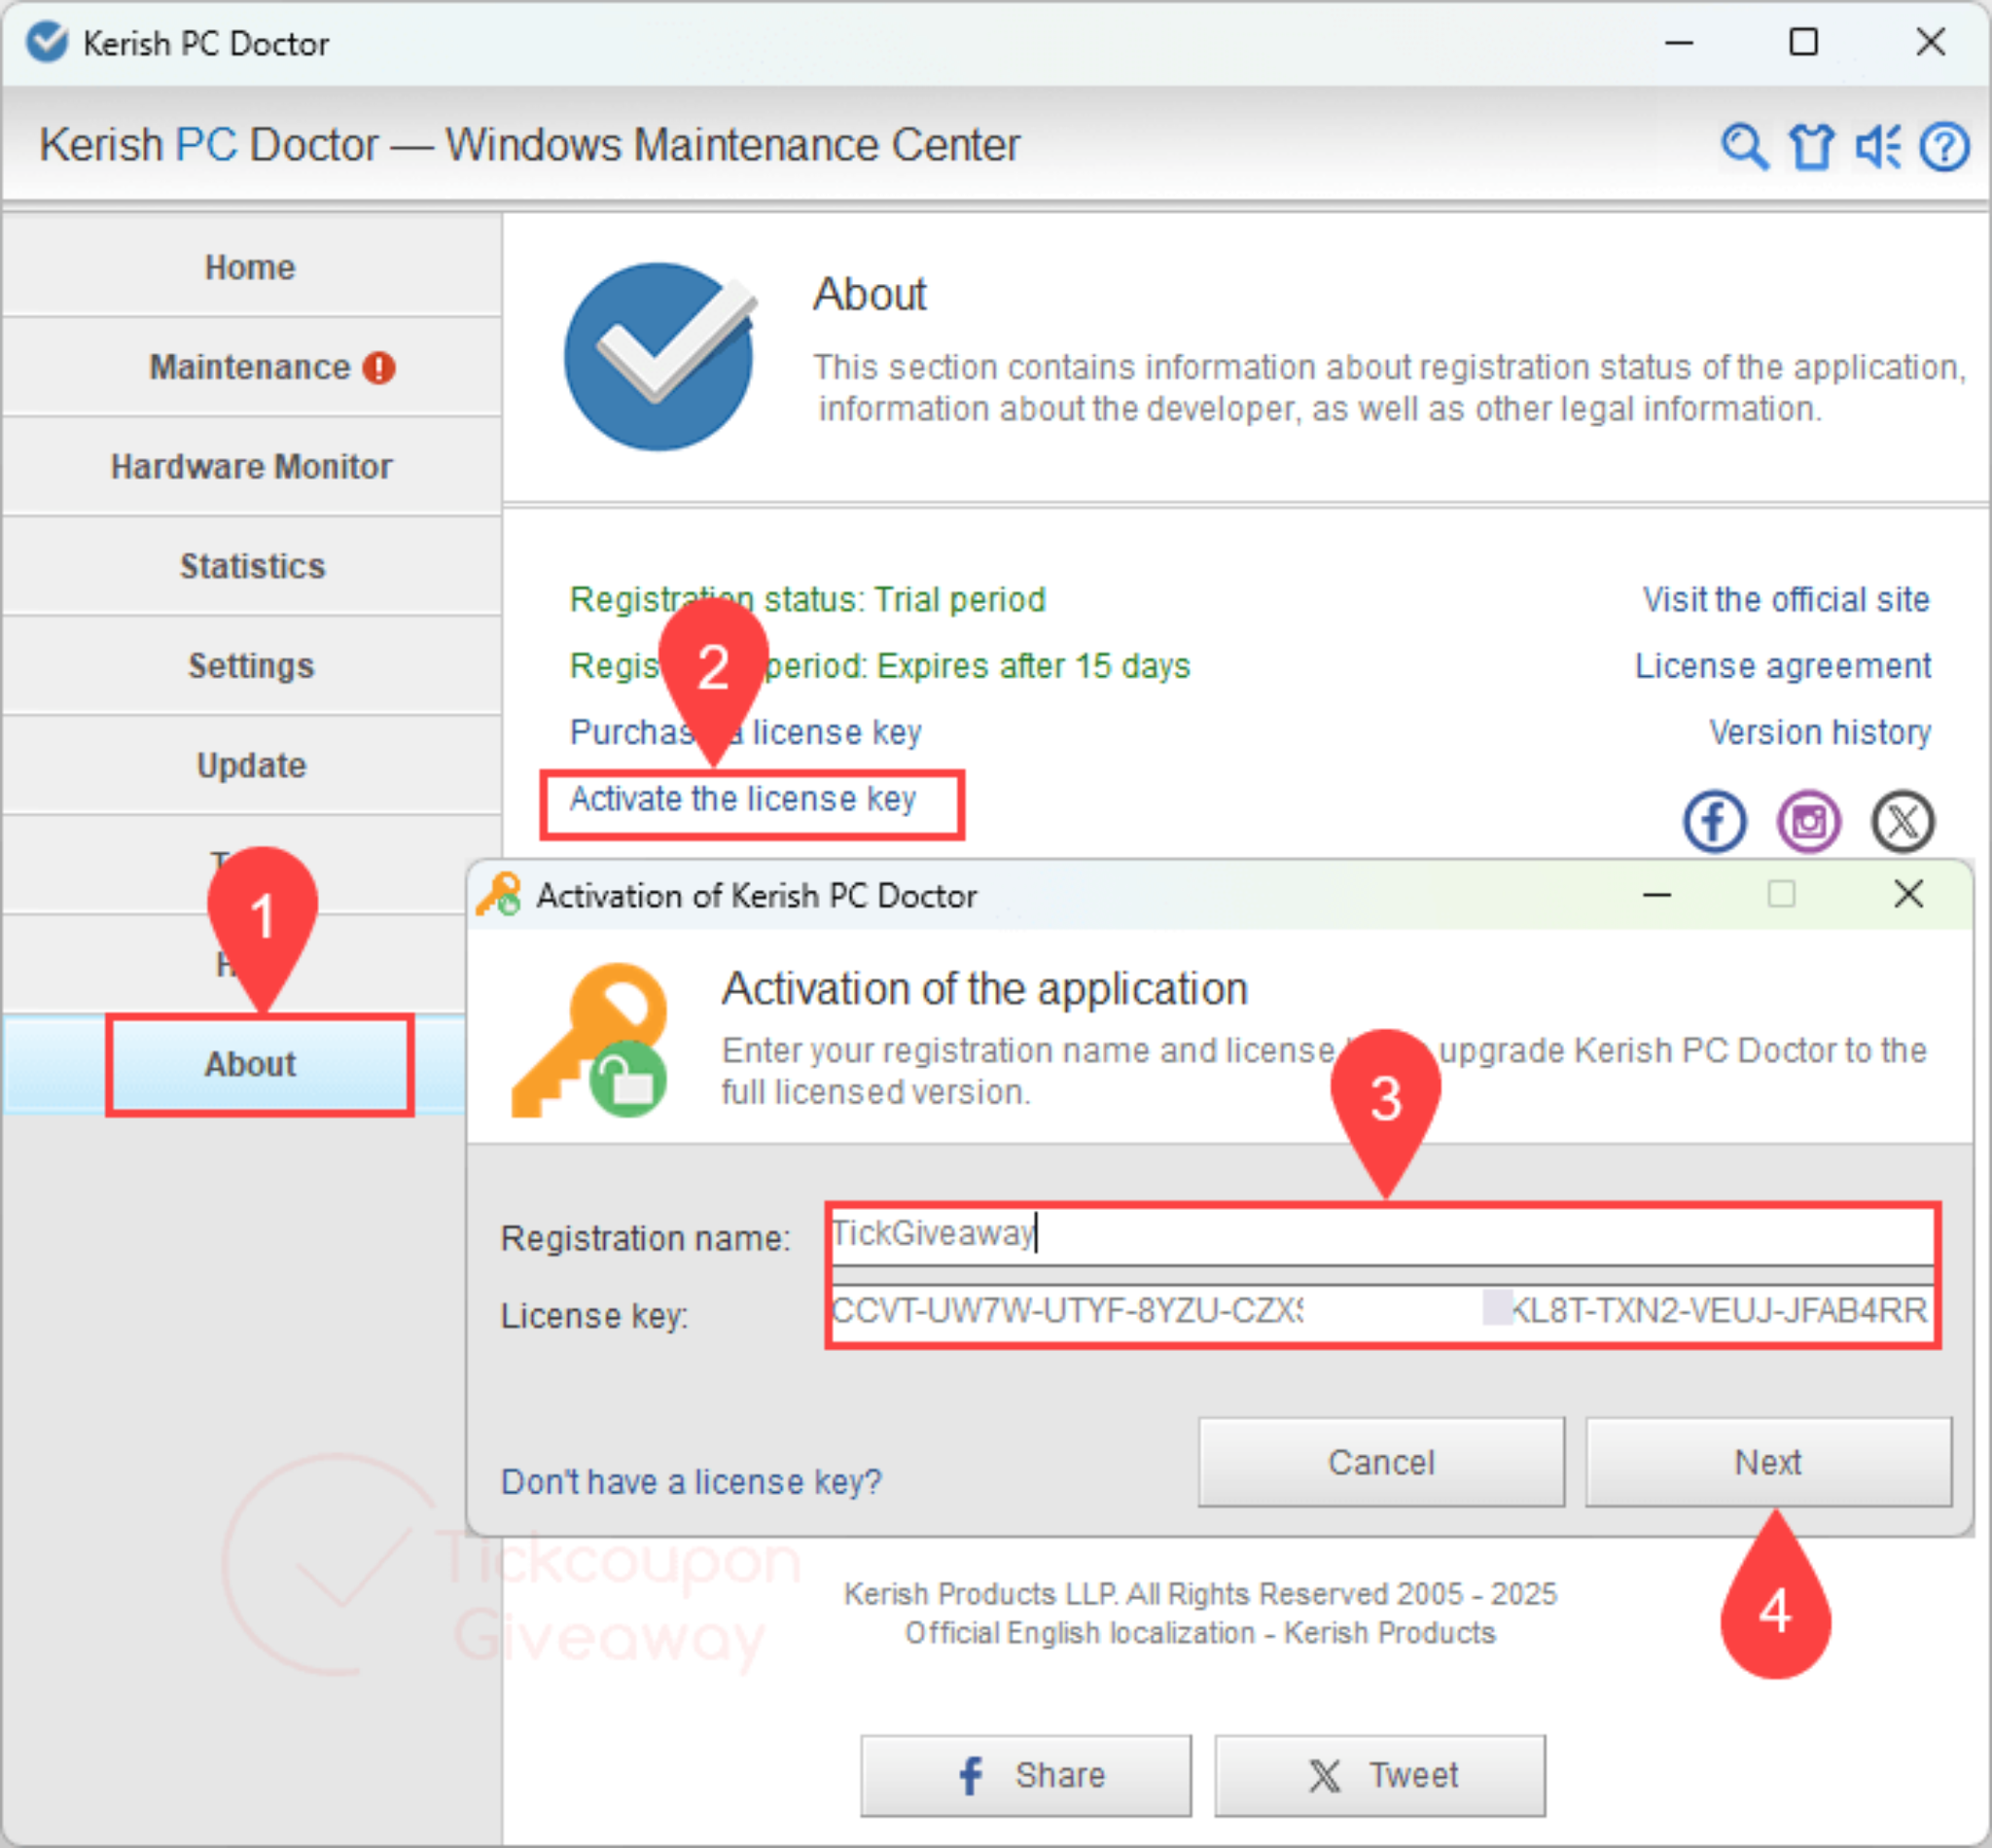Switch to the Statistics section

coord(250,566)
